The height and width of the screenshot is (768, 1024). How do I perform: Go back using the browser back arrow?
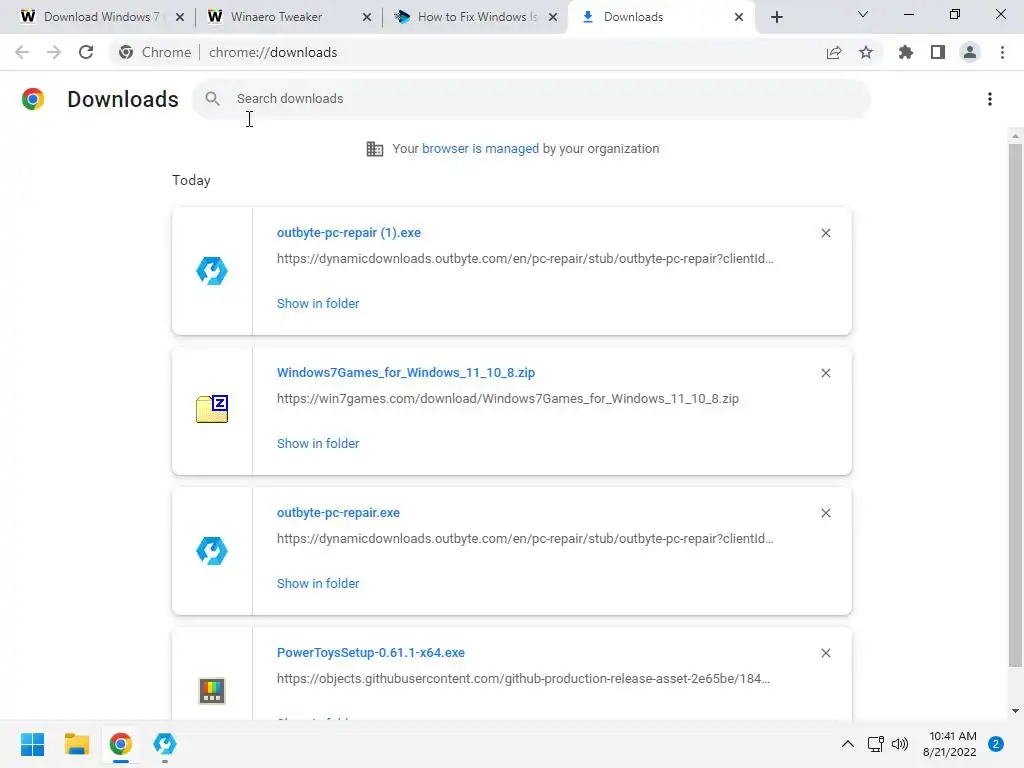[22, 52]
